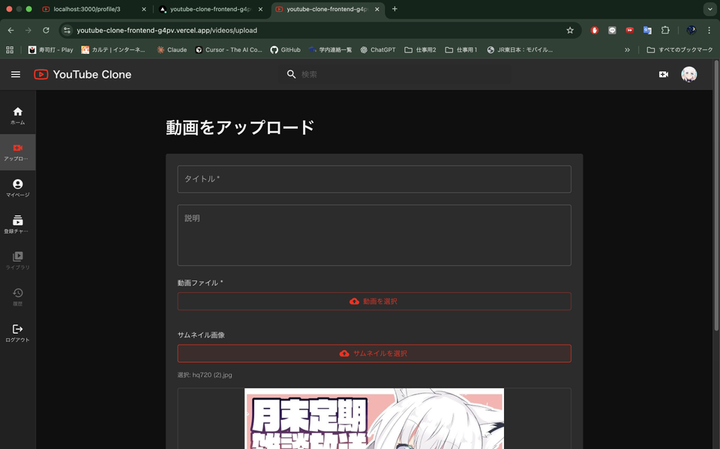Close the localhost:3000/profile/3 tab

(x=144, y=9)
